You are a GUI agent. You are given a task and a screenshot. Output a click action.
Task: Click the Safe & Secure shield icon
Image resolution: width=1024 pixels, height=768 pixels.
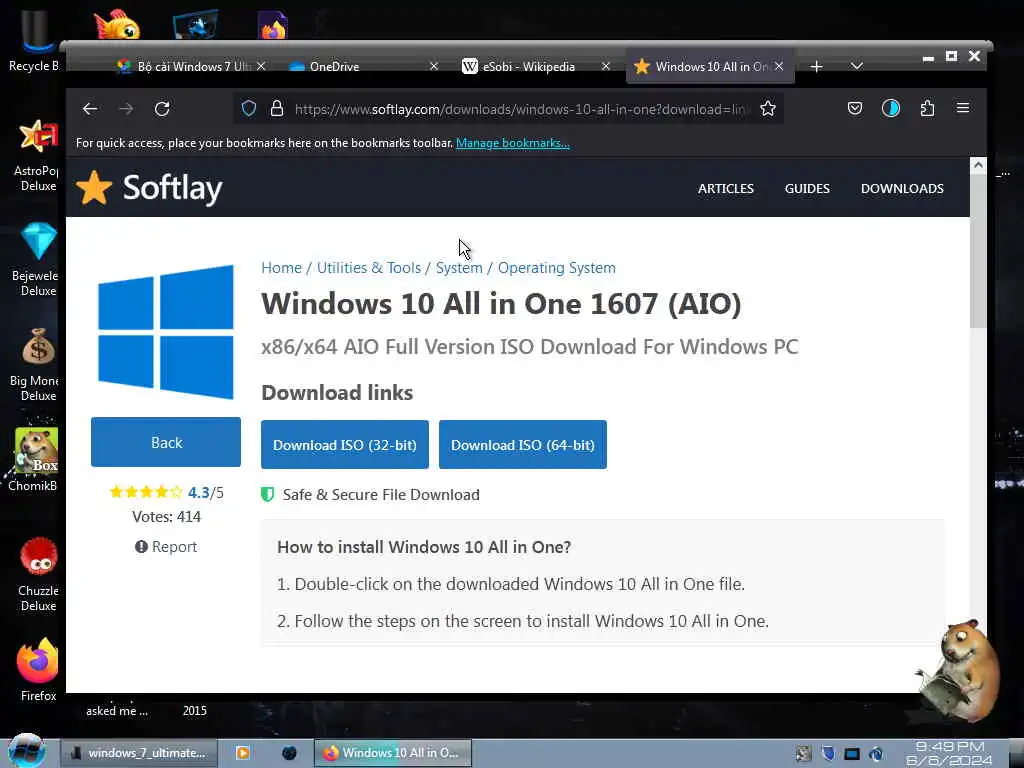pyautogui.click(x=267, y=494)
